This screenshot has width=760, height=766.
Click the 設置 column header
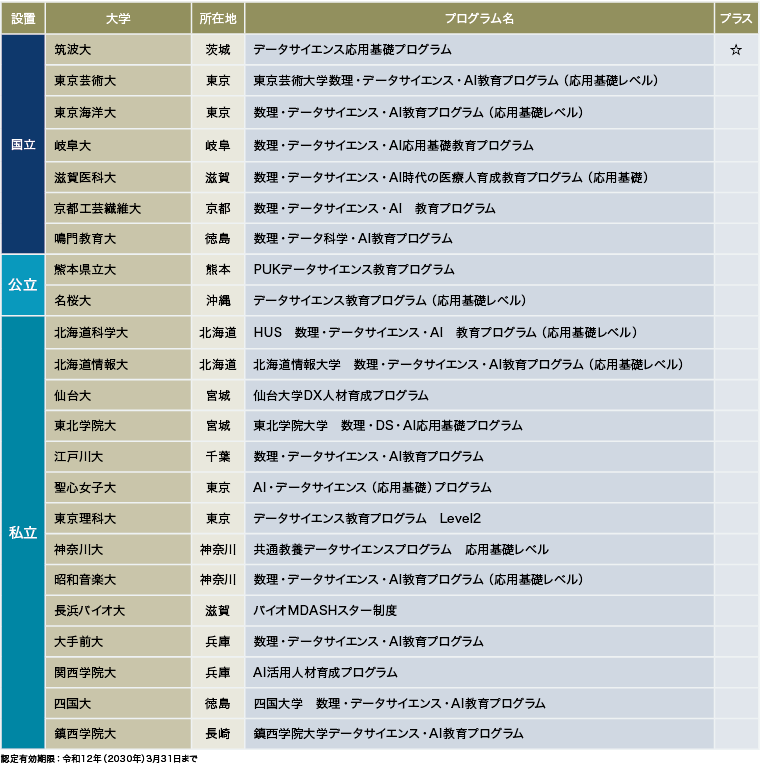pyautogui.click(x=23, y=19)
